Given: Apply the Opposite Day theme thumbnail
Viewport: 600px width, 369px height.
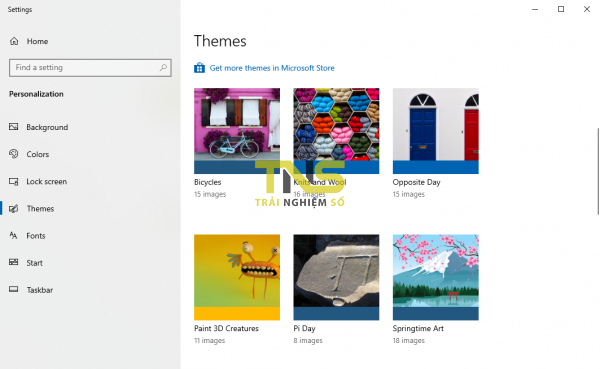Looking at the screenshot, I should pyautogui.click(x=435, y=131).
